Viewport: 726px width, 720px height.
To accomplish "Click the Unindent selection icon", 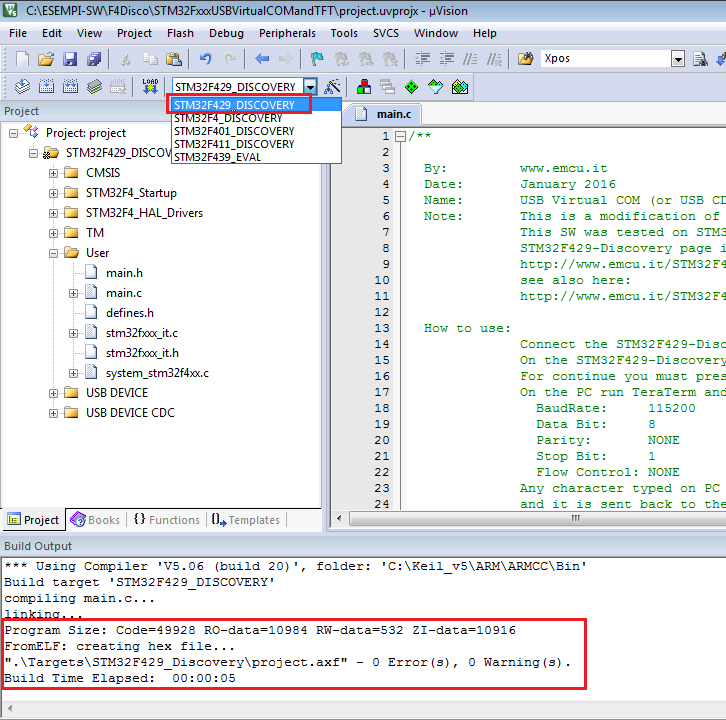I will (446, 59).
